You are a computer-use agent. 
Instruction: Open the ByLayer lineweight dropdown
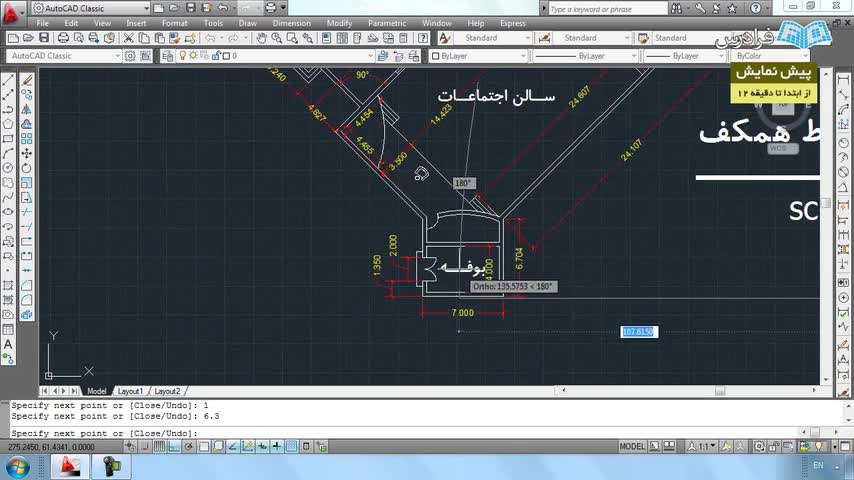[x=685, y=56]
